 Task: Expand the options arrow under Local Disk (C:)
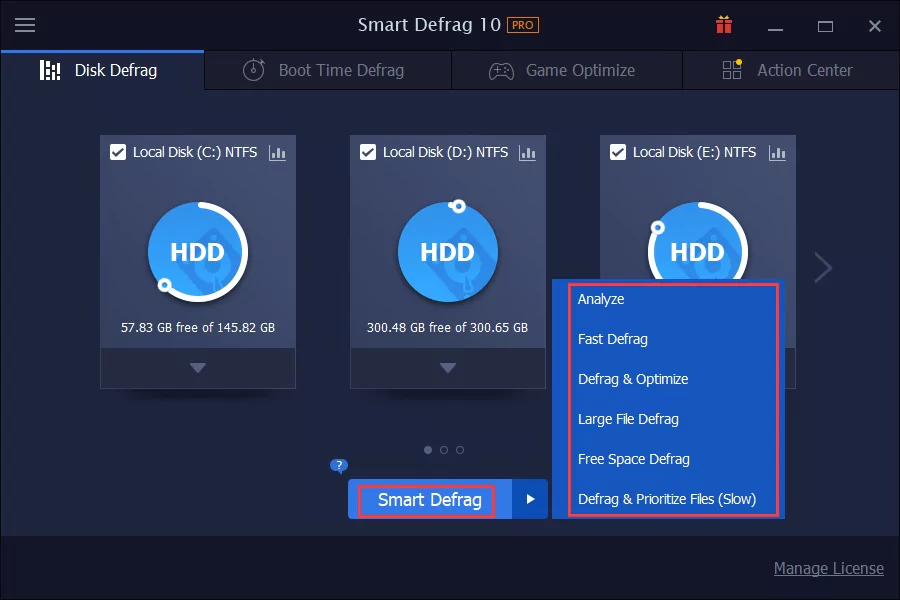pos(197,368)
